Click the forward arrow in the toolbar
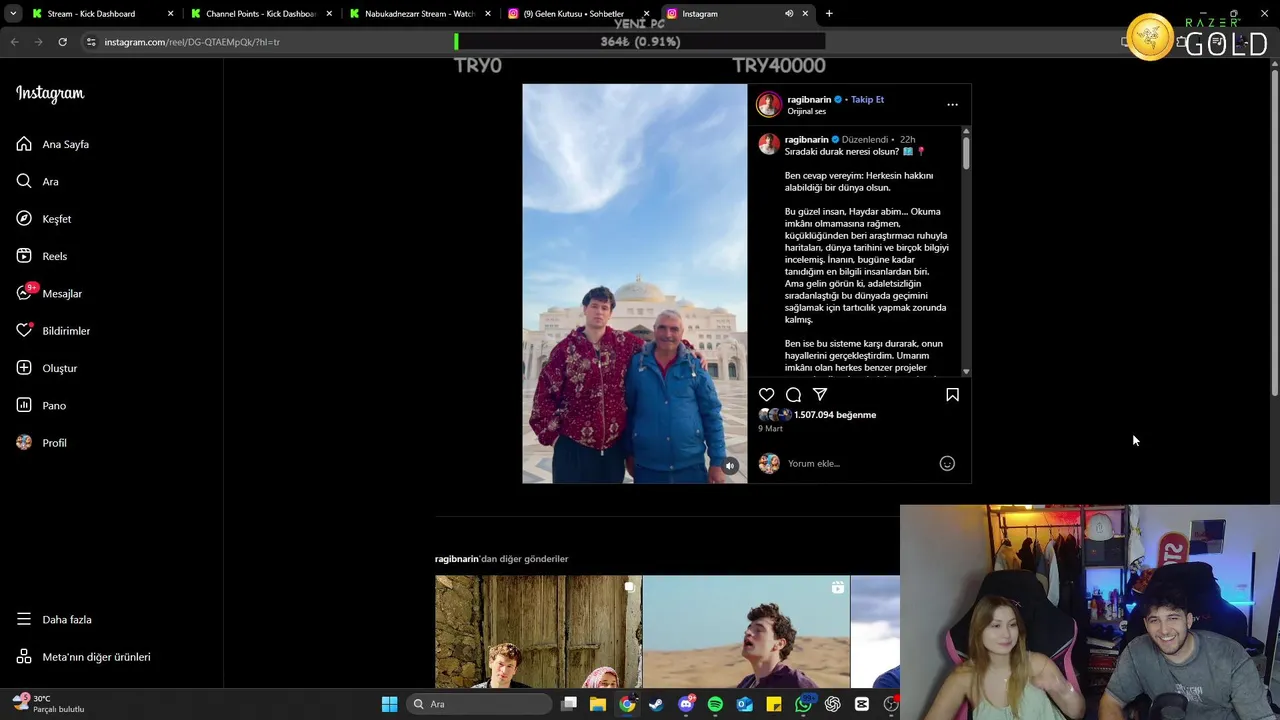This screenshot has width=1280, height=720. (x=38, y=42)
